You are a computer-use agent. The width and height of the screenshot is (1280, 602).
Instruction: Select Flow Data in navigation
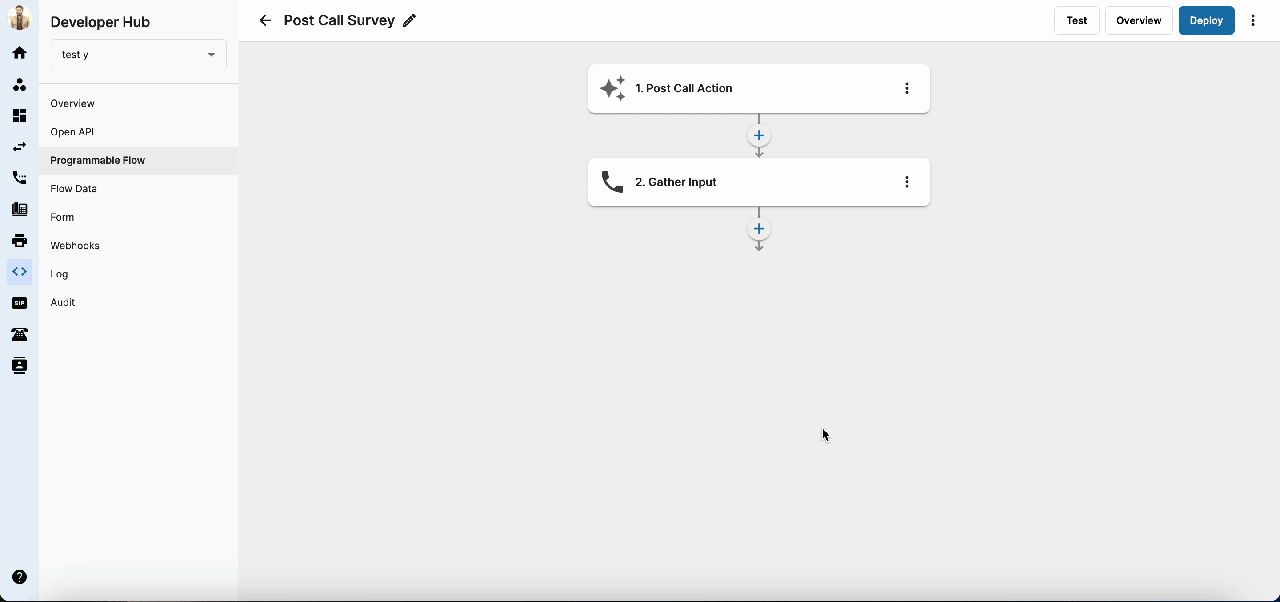click(x=73, y=188)
